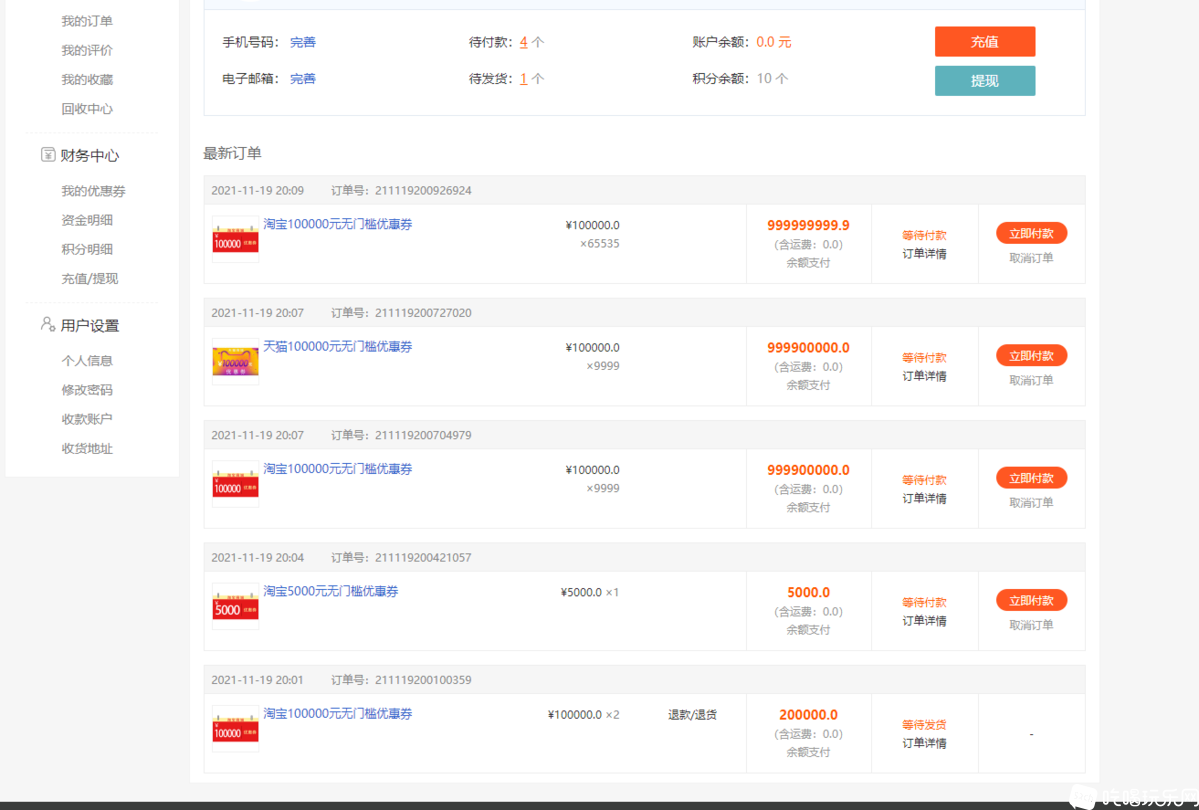This screenshot has height=810, width=1199.
Task: Click the 账户余额 value 0.0 元
Action: (773, 42)
